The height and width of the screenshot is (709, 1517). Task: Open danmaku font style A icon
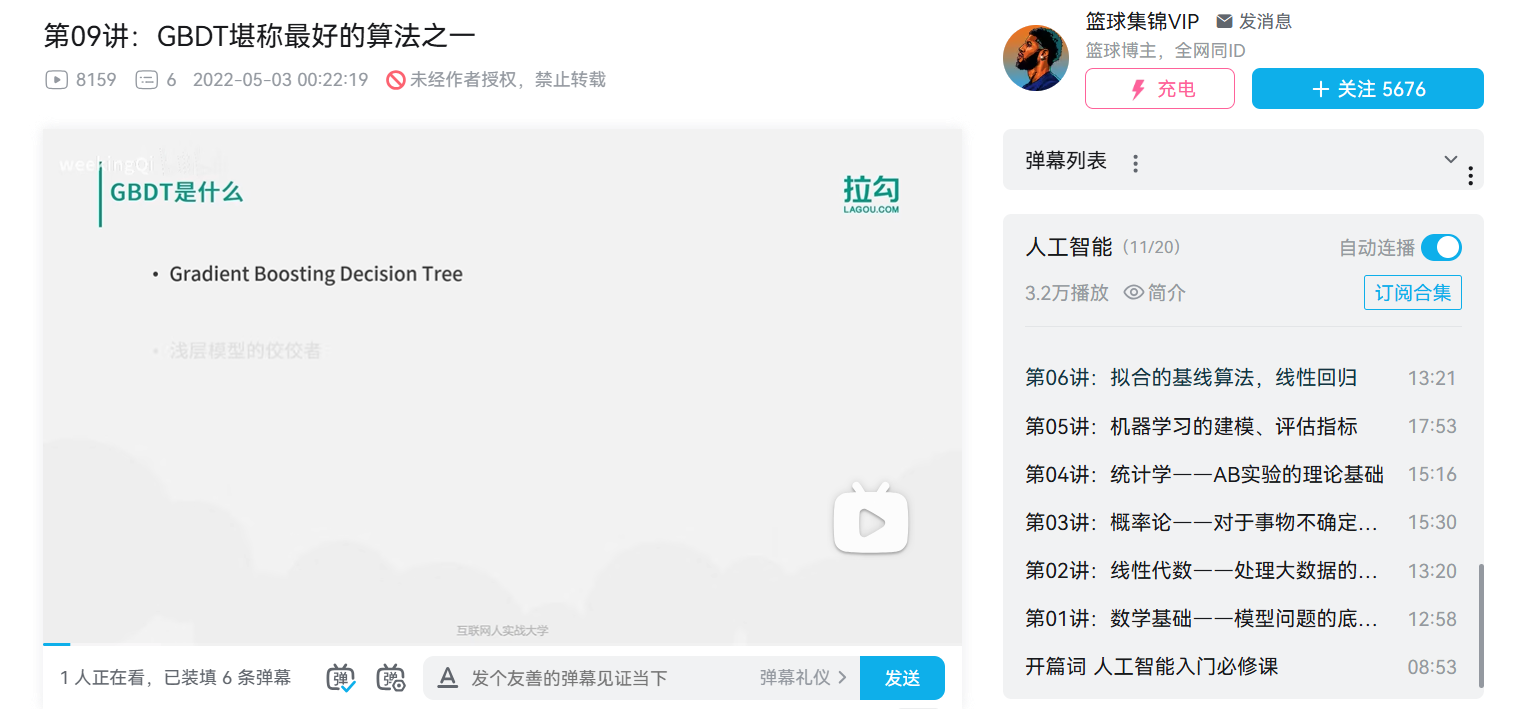[447, 678]
